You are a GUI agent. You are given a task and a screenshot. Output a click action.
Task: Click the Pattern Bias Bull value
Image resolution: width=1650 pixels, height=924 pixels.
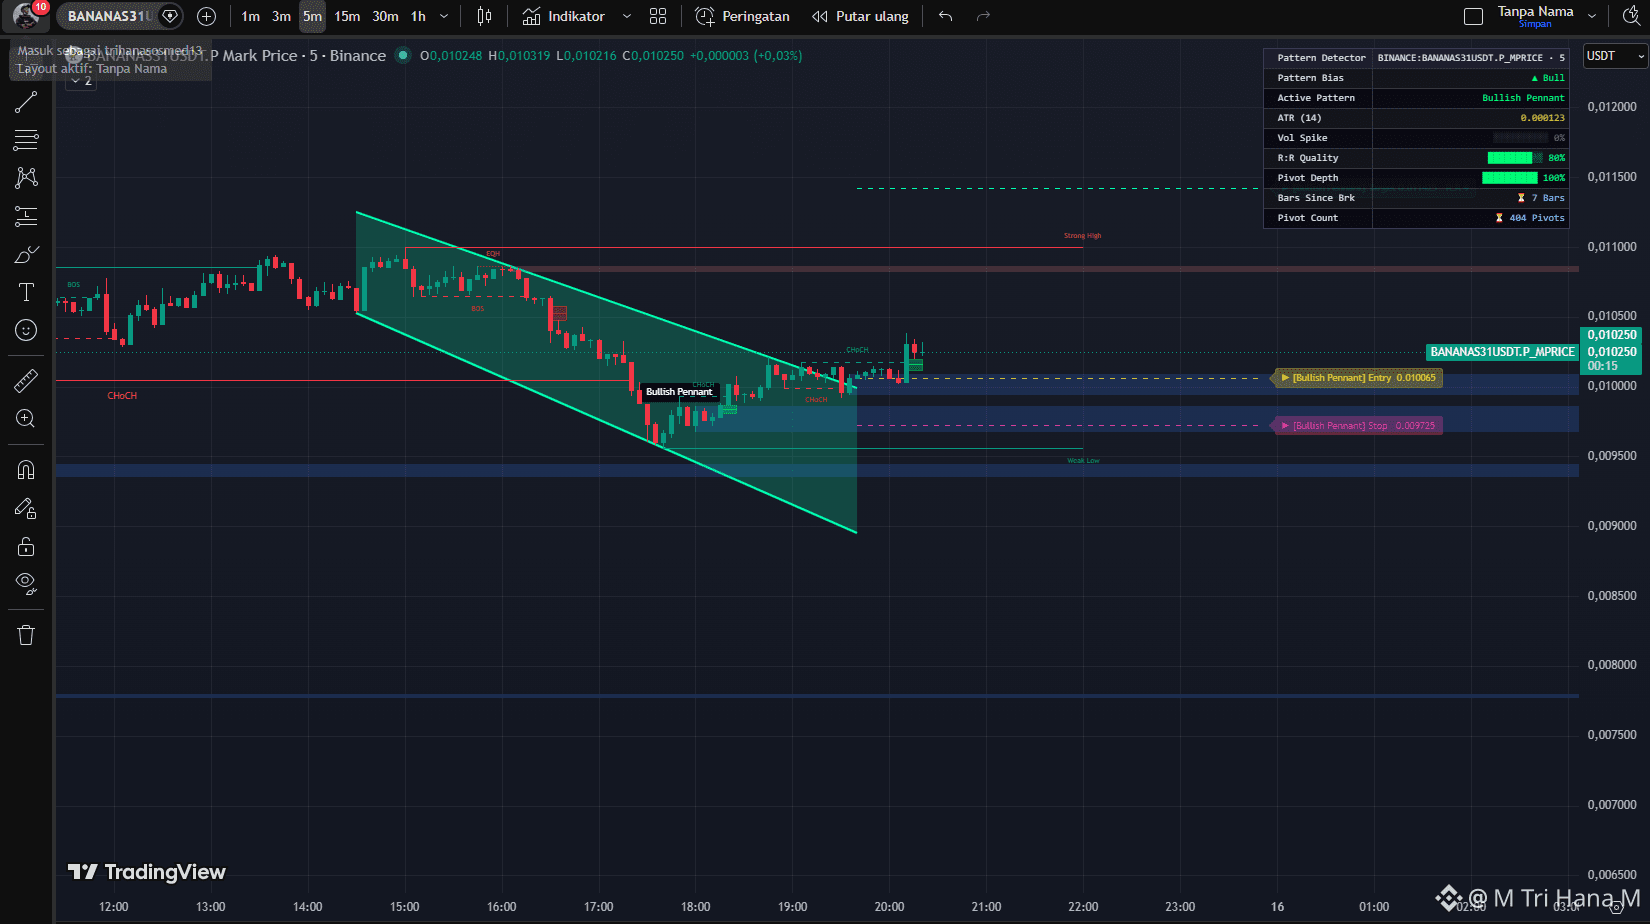1548,78
